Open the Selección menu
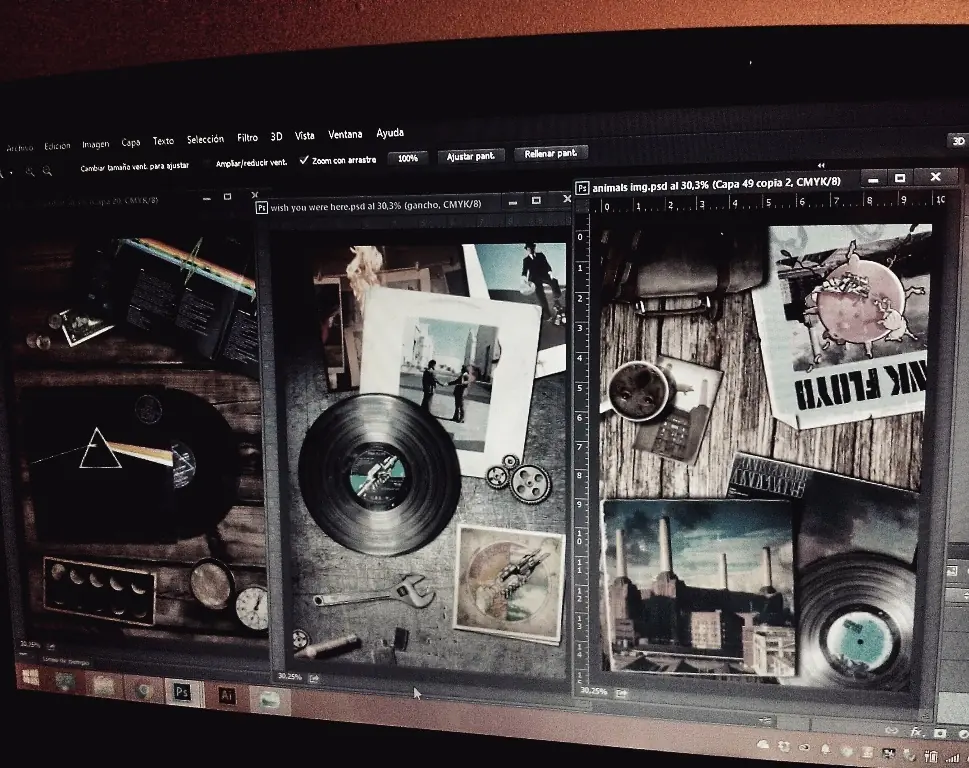The height and width of the screenshot is (768, 969). pyautogui.click(x=205, y=139)
